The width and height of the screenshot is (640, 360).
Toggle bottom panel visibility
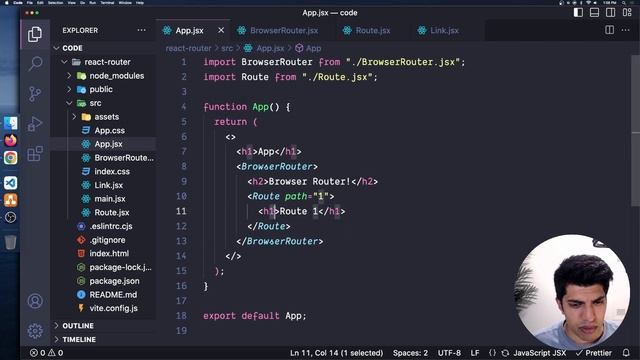(x=595, y=13)
